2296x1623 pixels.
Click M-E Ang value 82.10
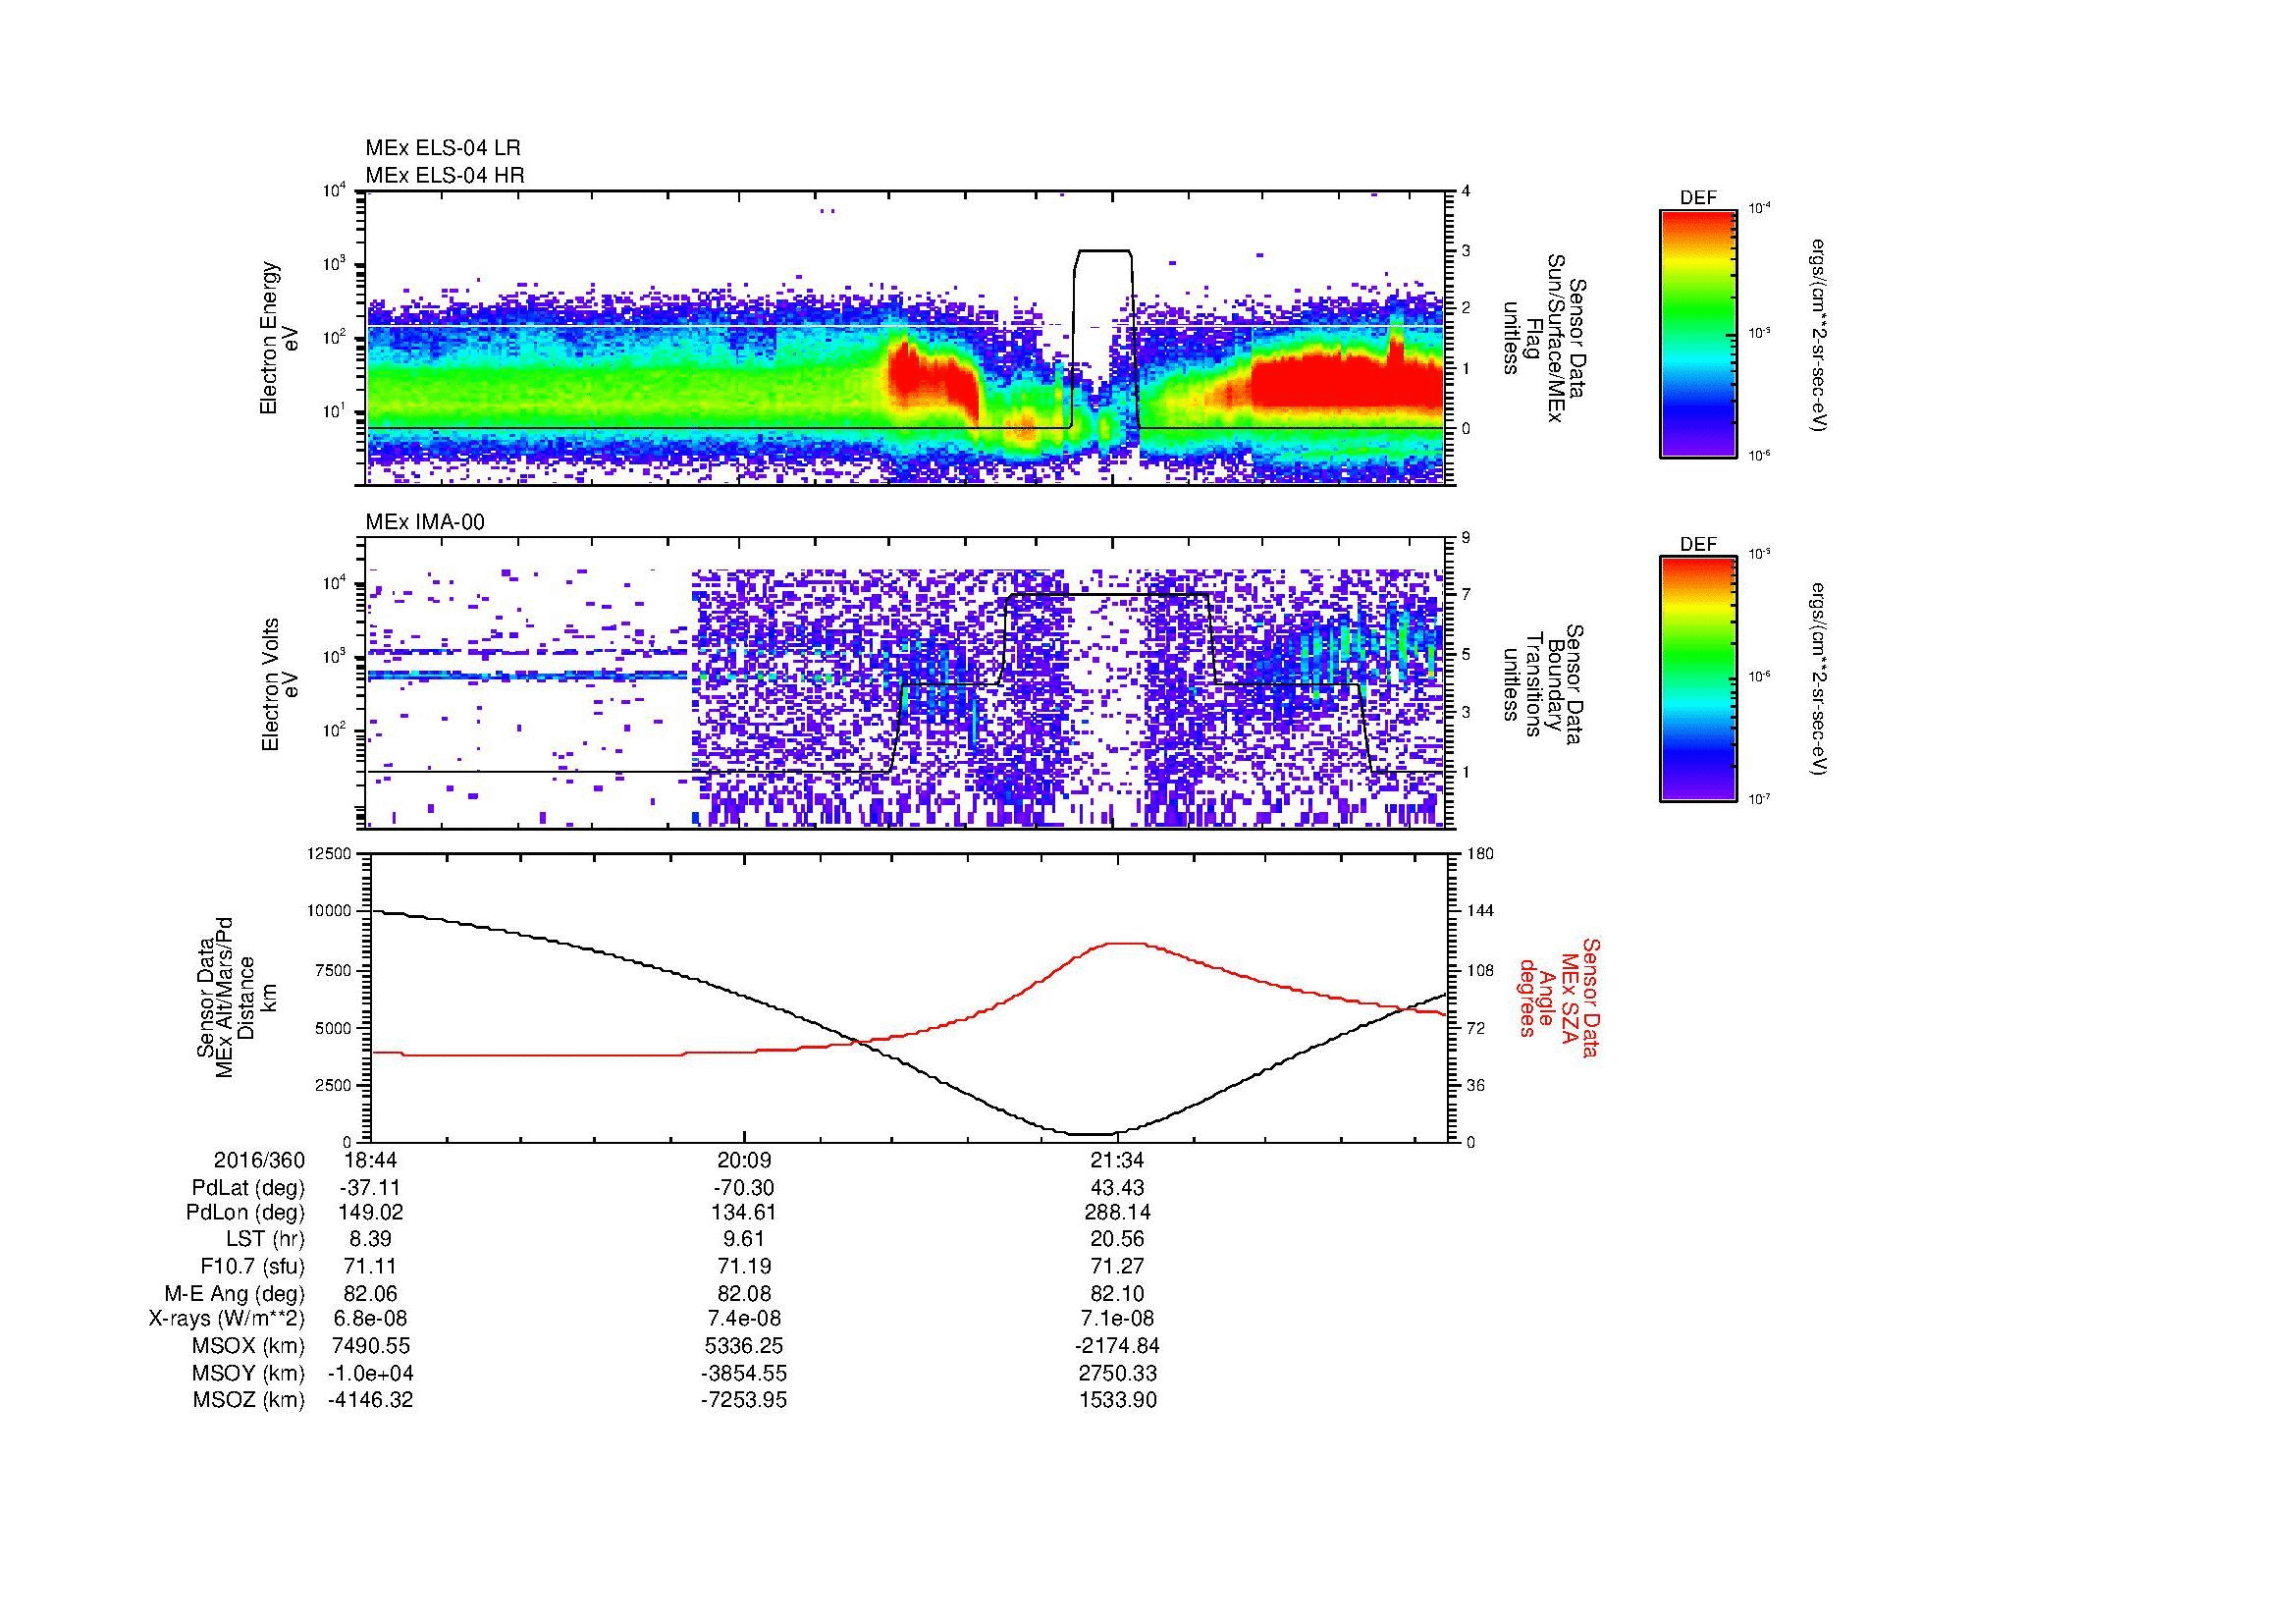(1118, 1293)
